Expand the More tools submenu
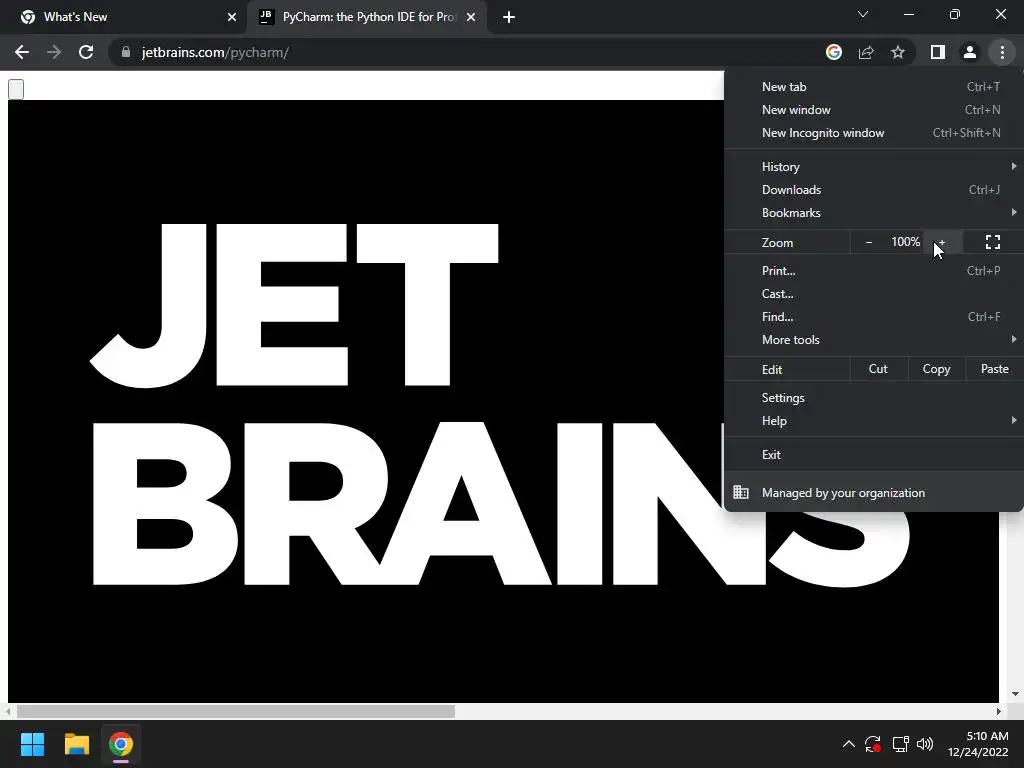 pyautogui.click(x=874, y=340)
